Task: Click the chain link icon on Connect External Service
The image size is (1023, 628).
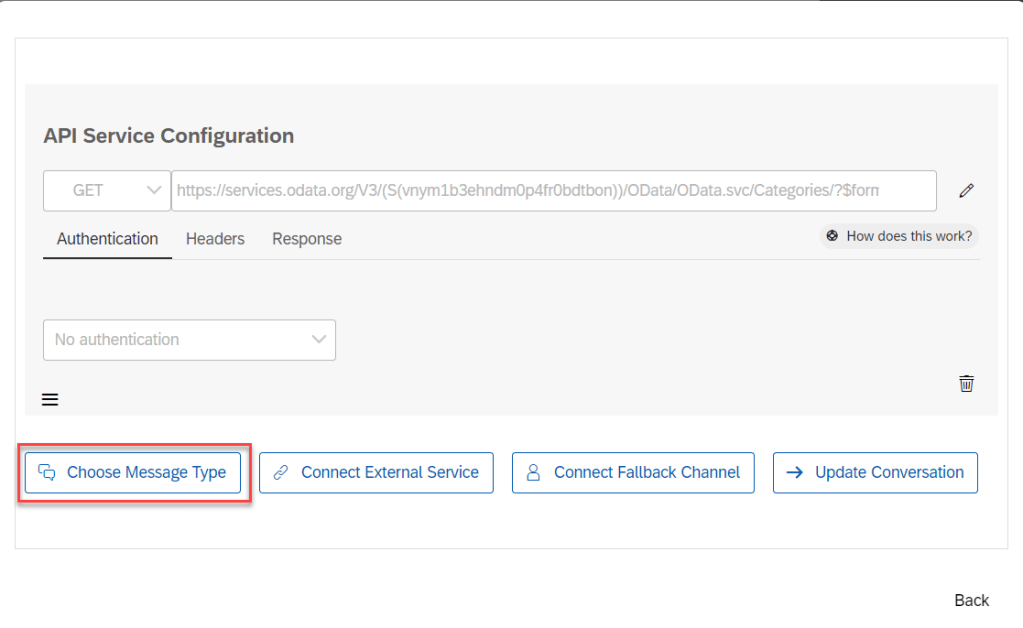Action: coord(281,473)
